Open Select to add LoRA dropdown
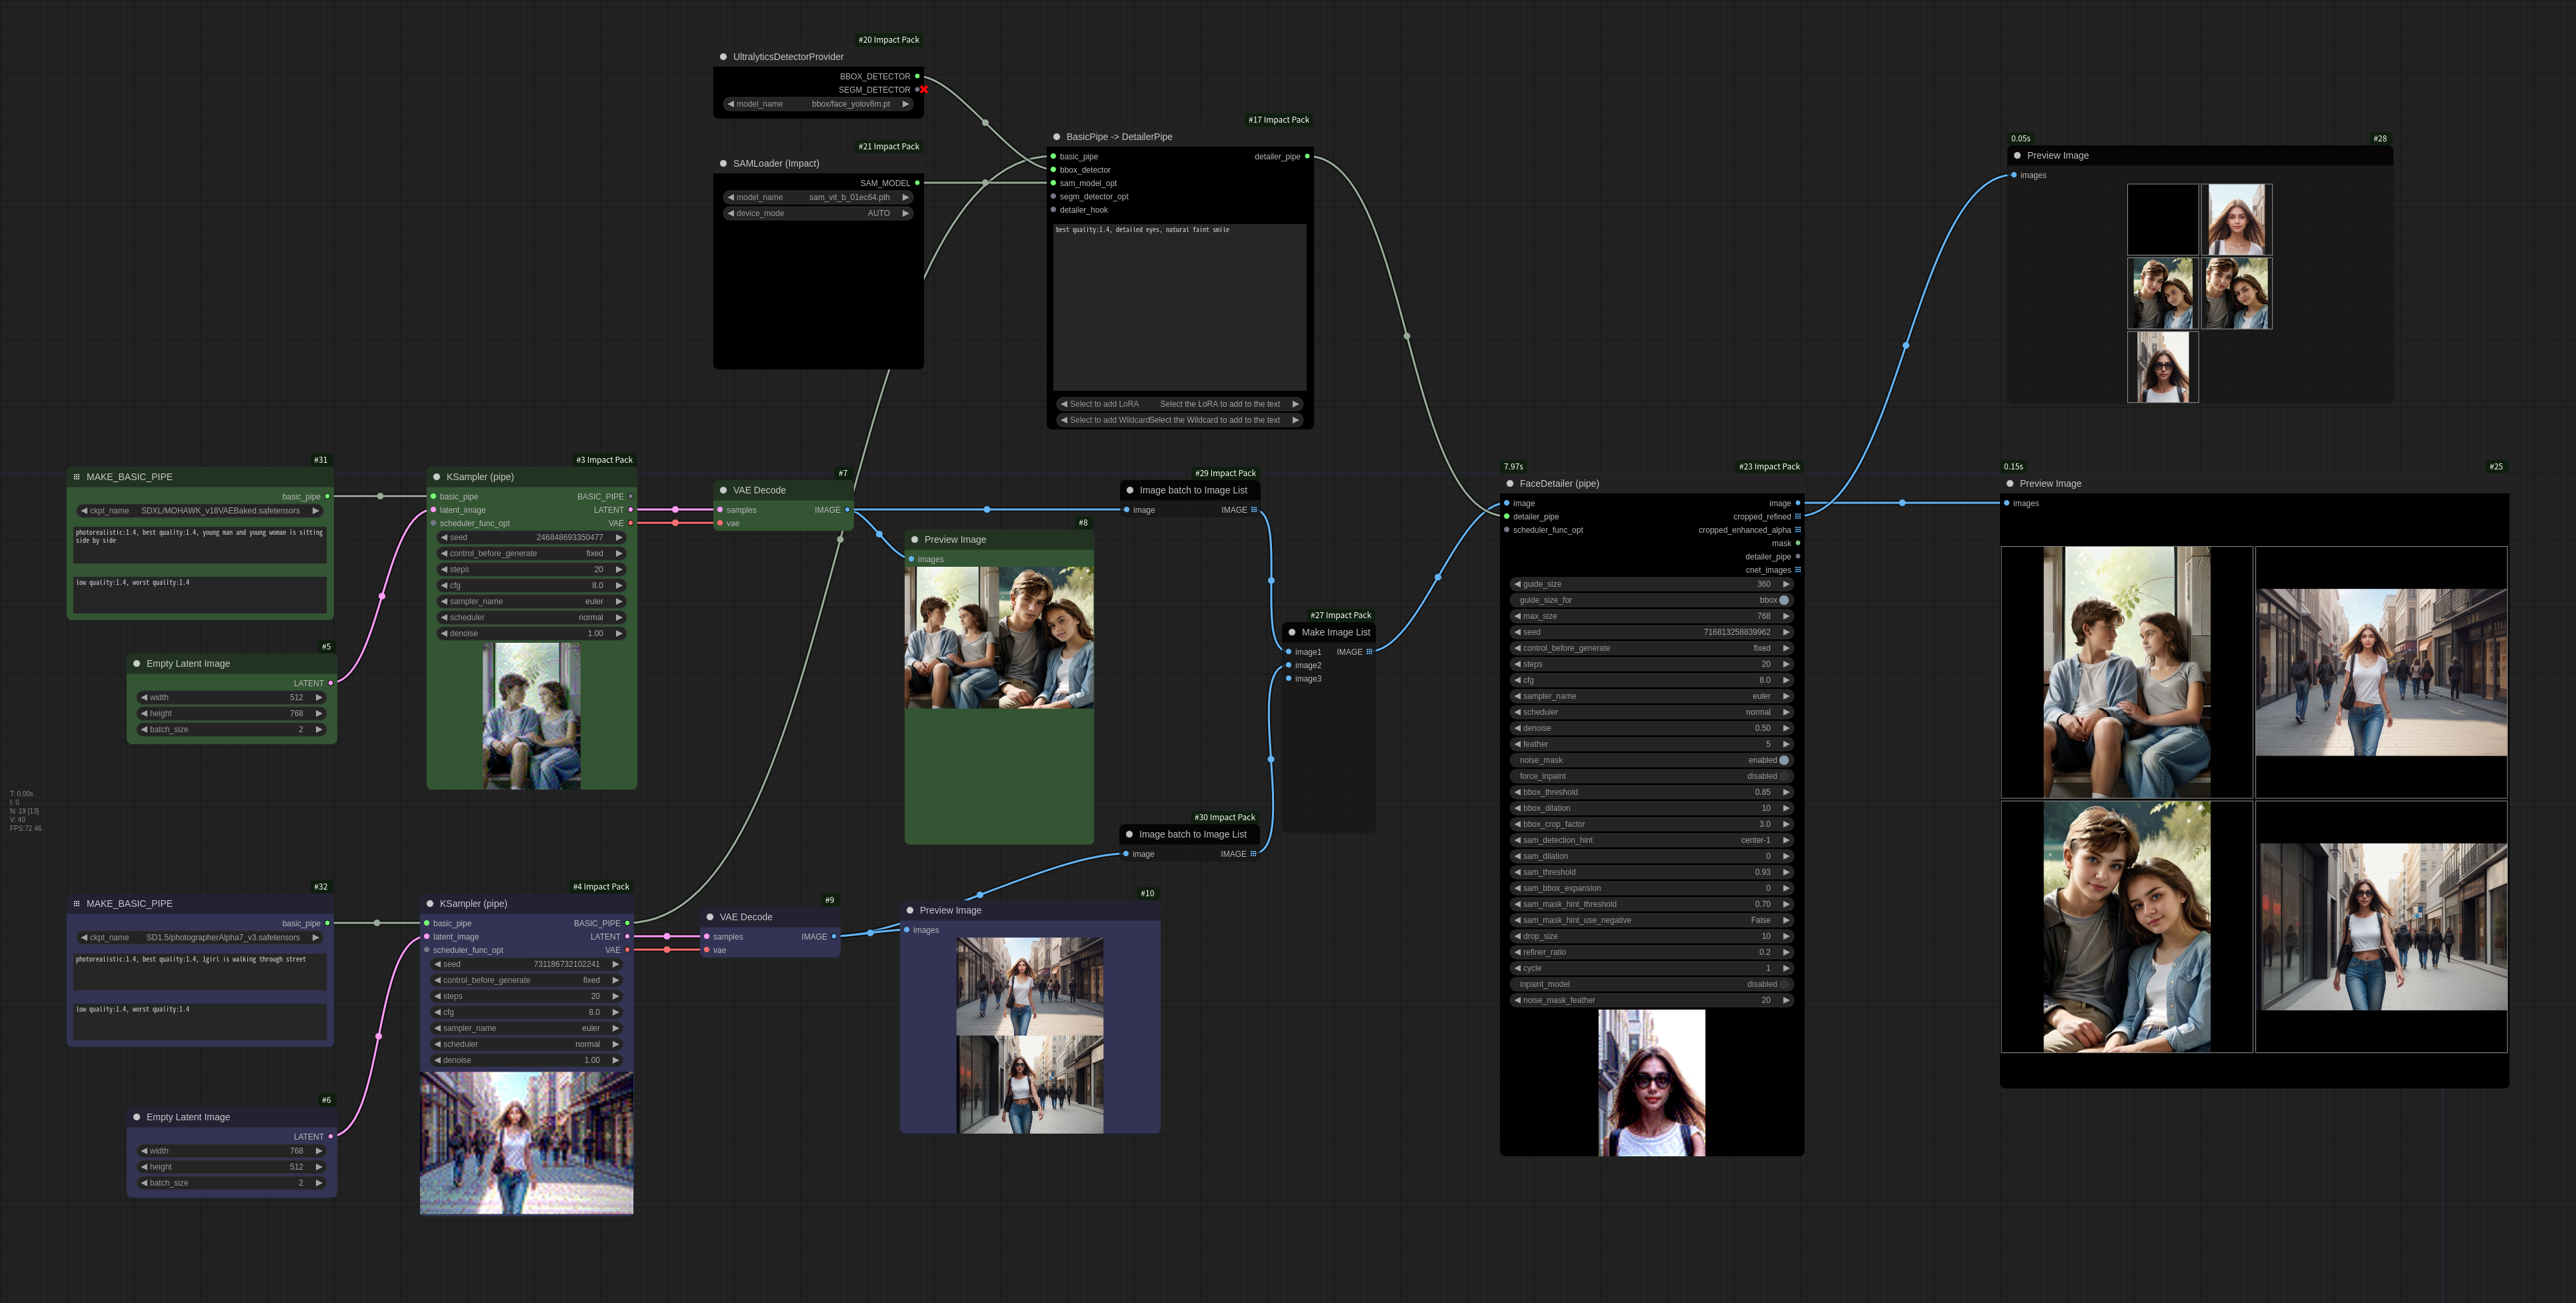 tap(1180, 405)
